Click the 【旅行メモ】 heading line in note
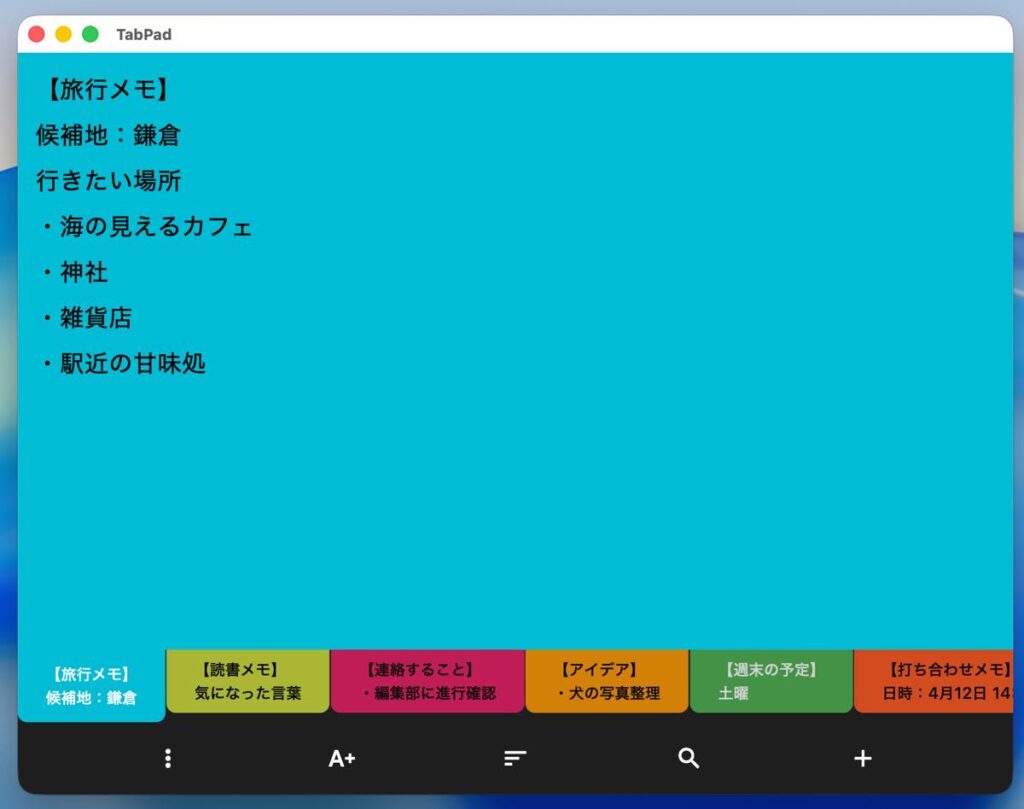The width and height of the screenshot is (1024, 809). (x=104, y=90)
